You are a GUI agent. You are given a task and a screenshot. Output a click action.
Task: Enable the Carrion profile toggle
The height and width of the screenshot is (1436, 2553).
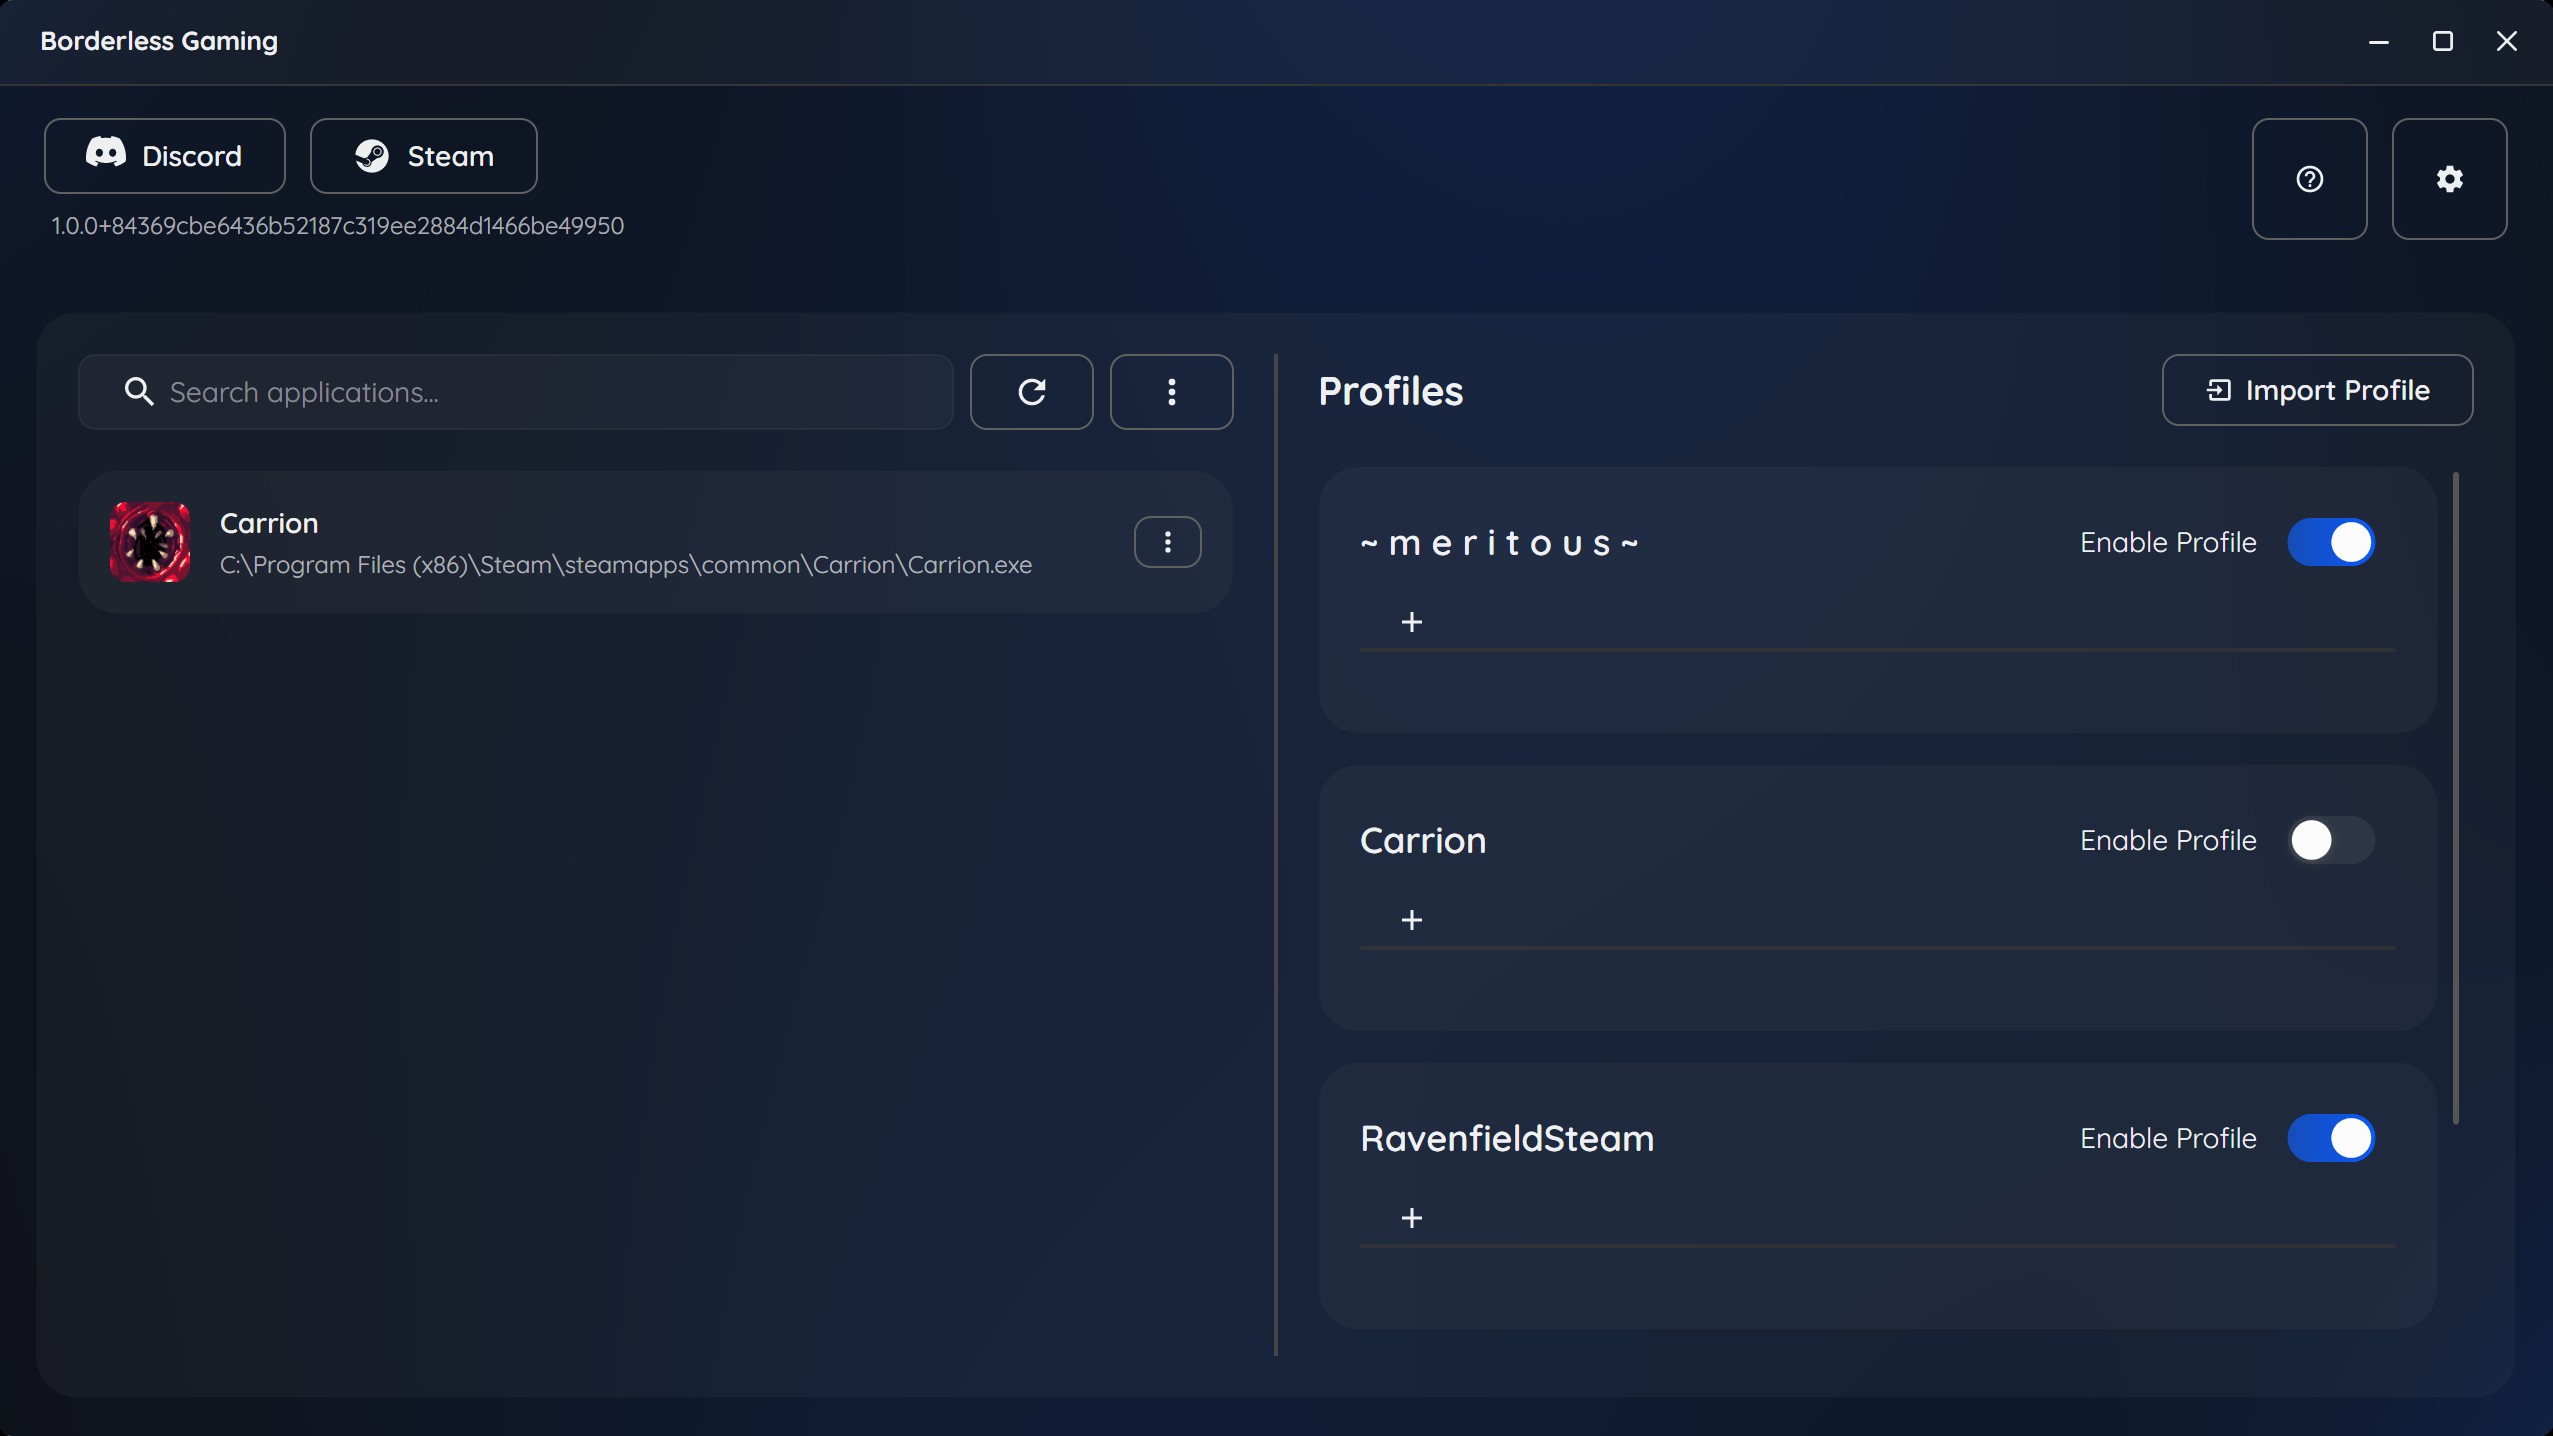[2330, 840]
